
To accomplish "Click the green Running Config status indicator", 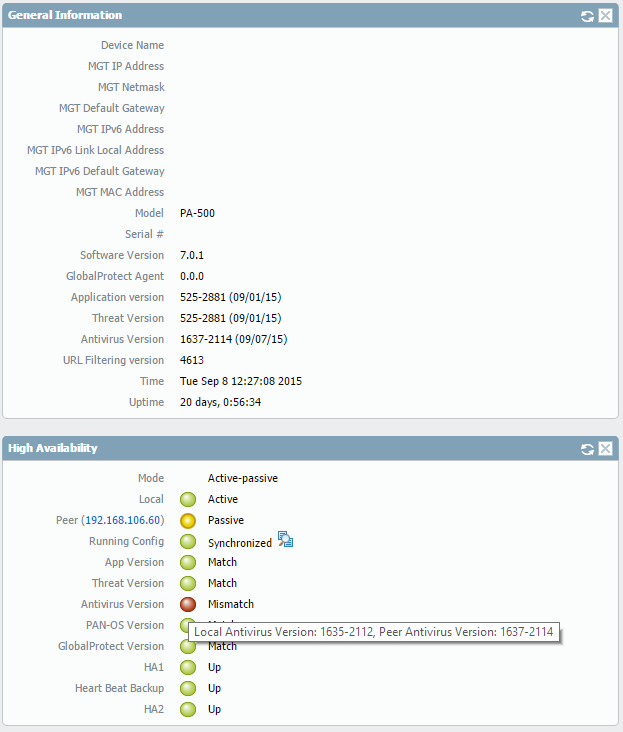I will pyautogui.click(x=188, y=542).
